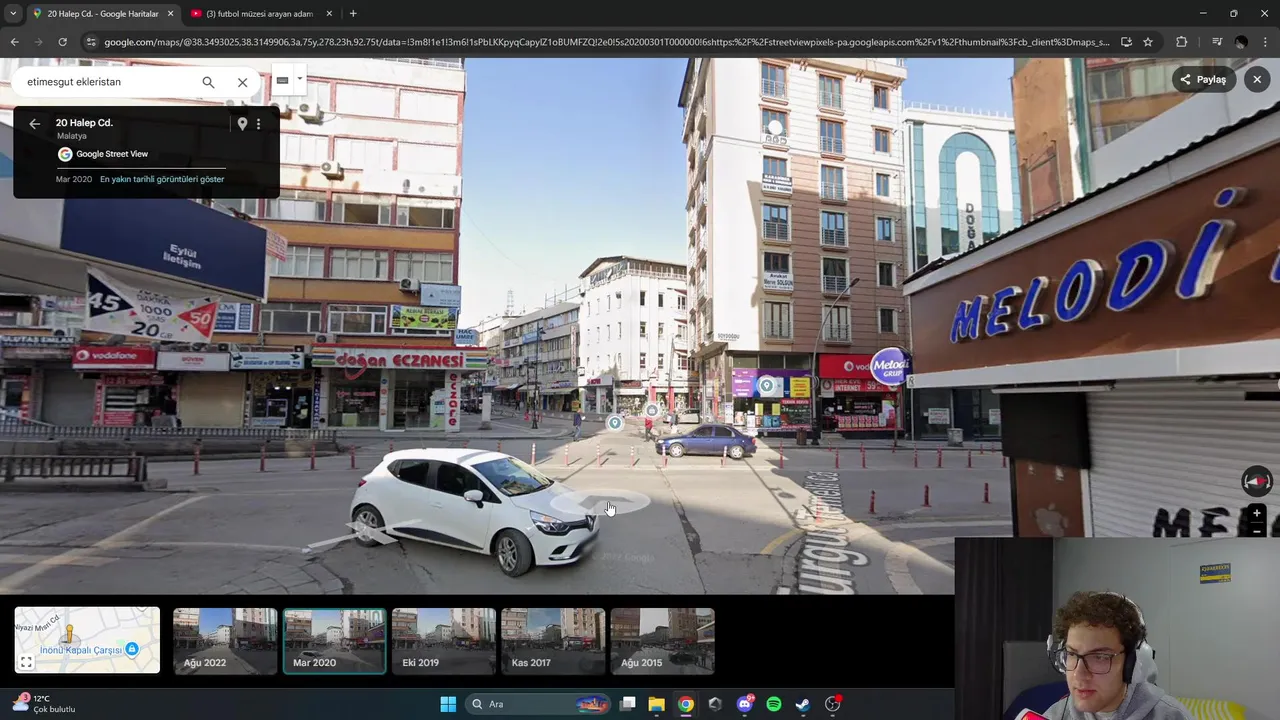This screenshot has width=1280, height=720.
Task: Click the address bar URL
Action: 606,42
